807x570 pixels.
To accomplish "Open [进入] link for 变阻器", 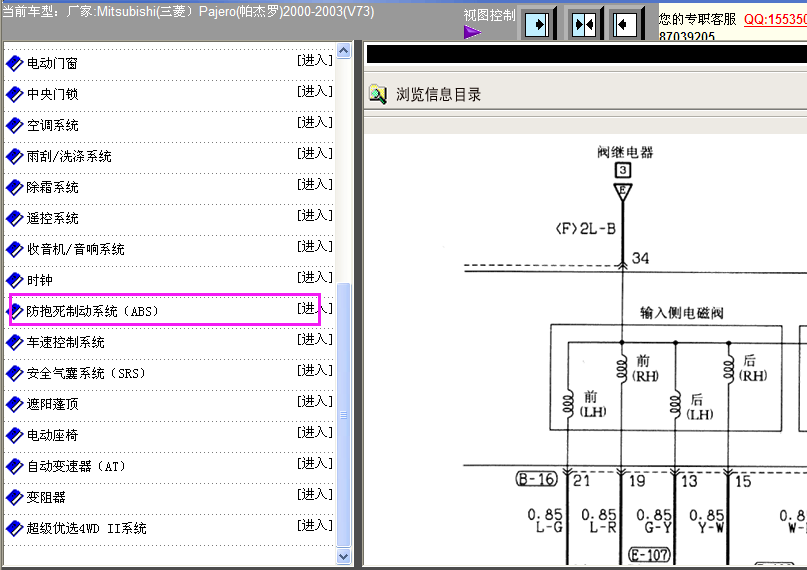I will tap(315, 494).
